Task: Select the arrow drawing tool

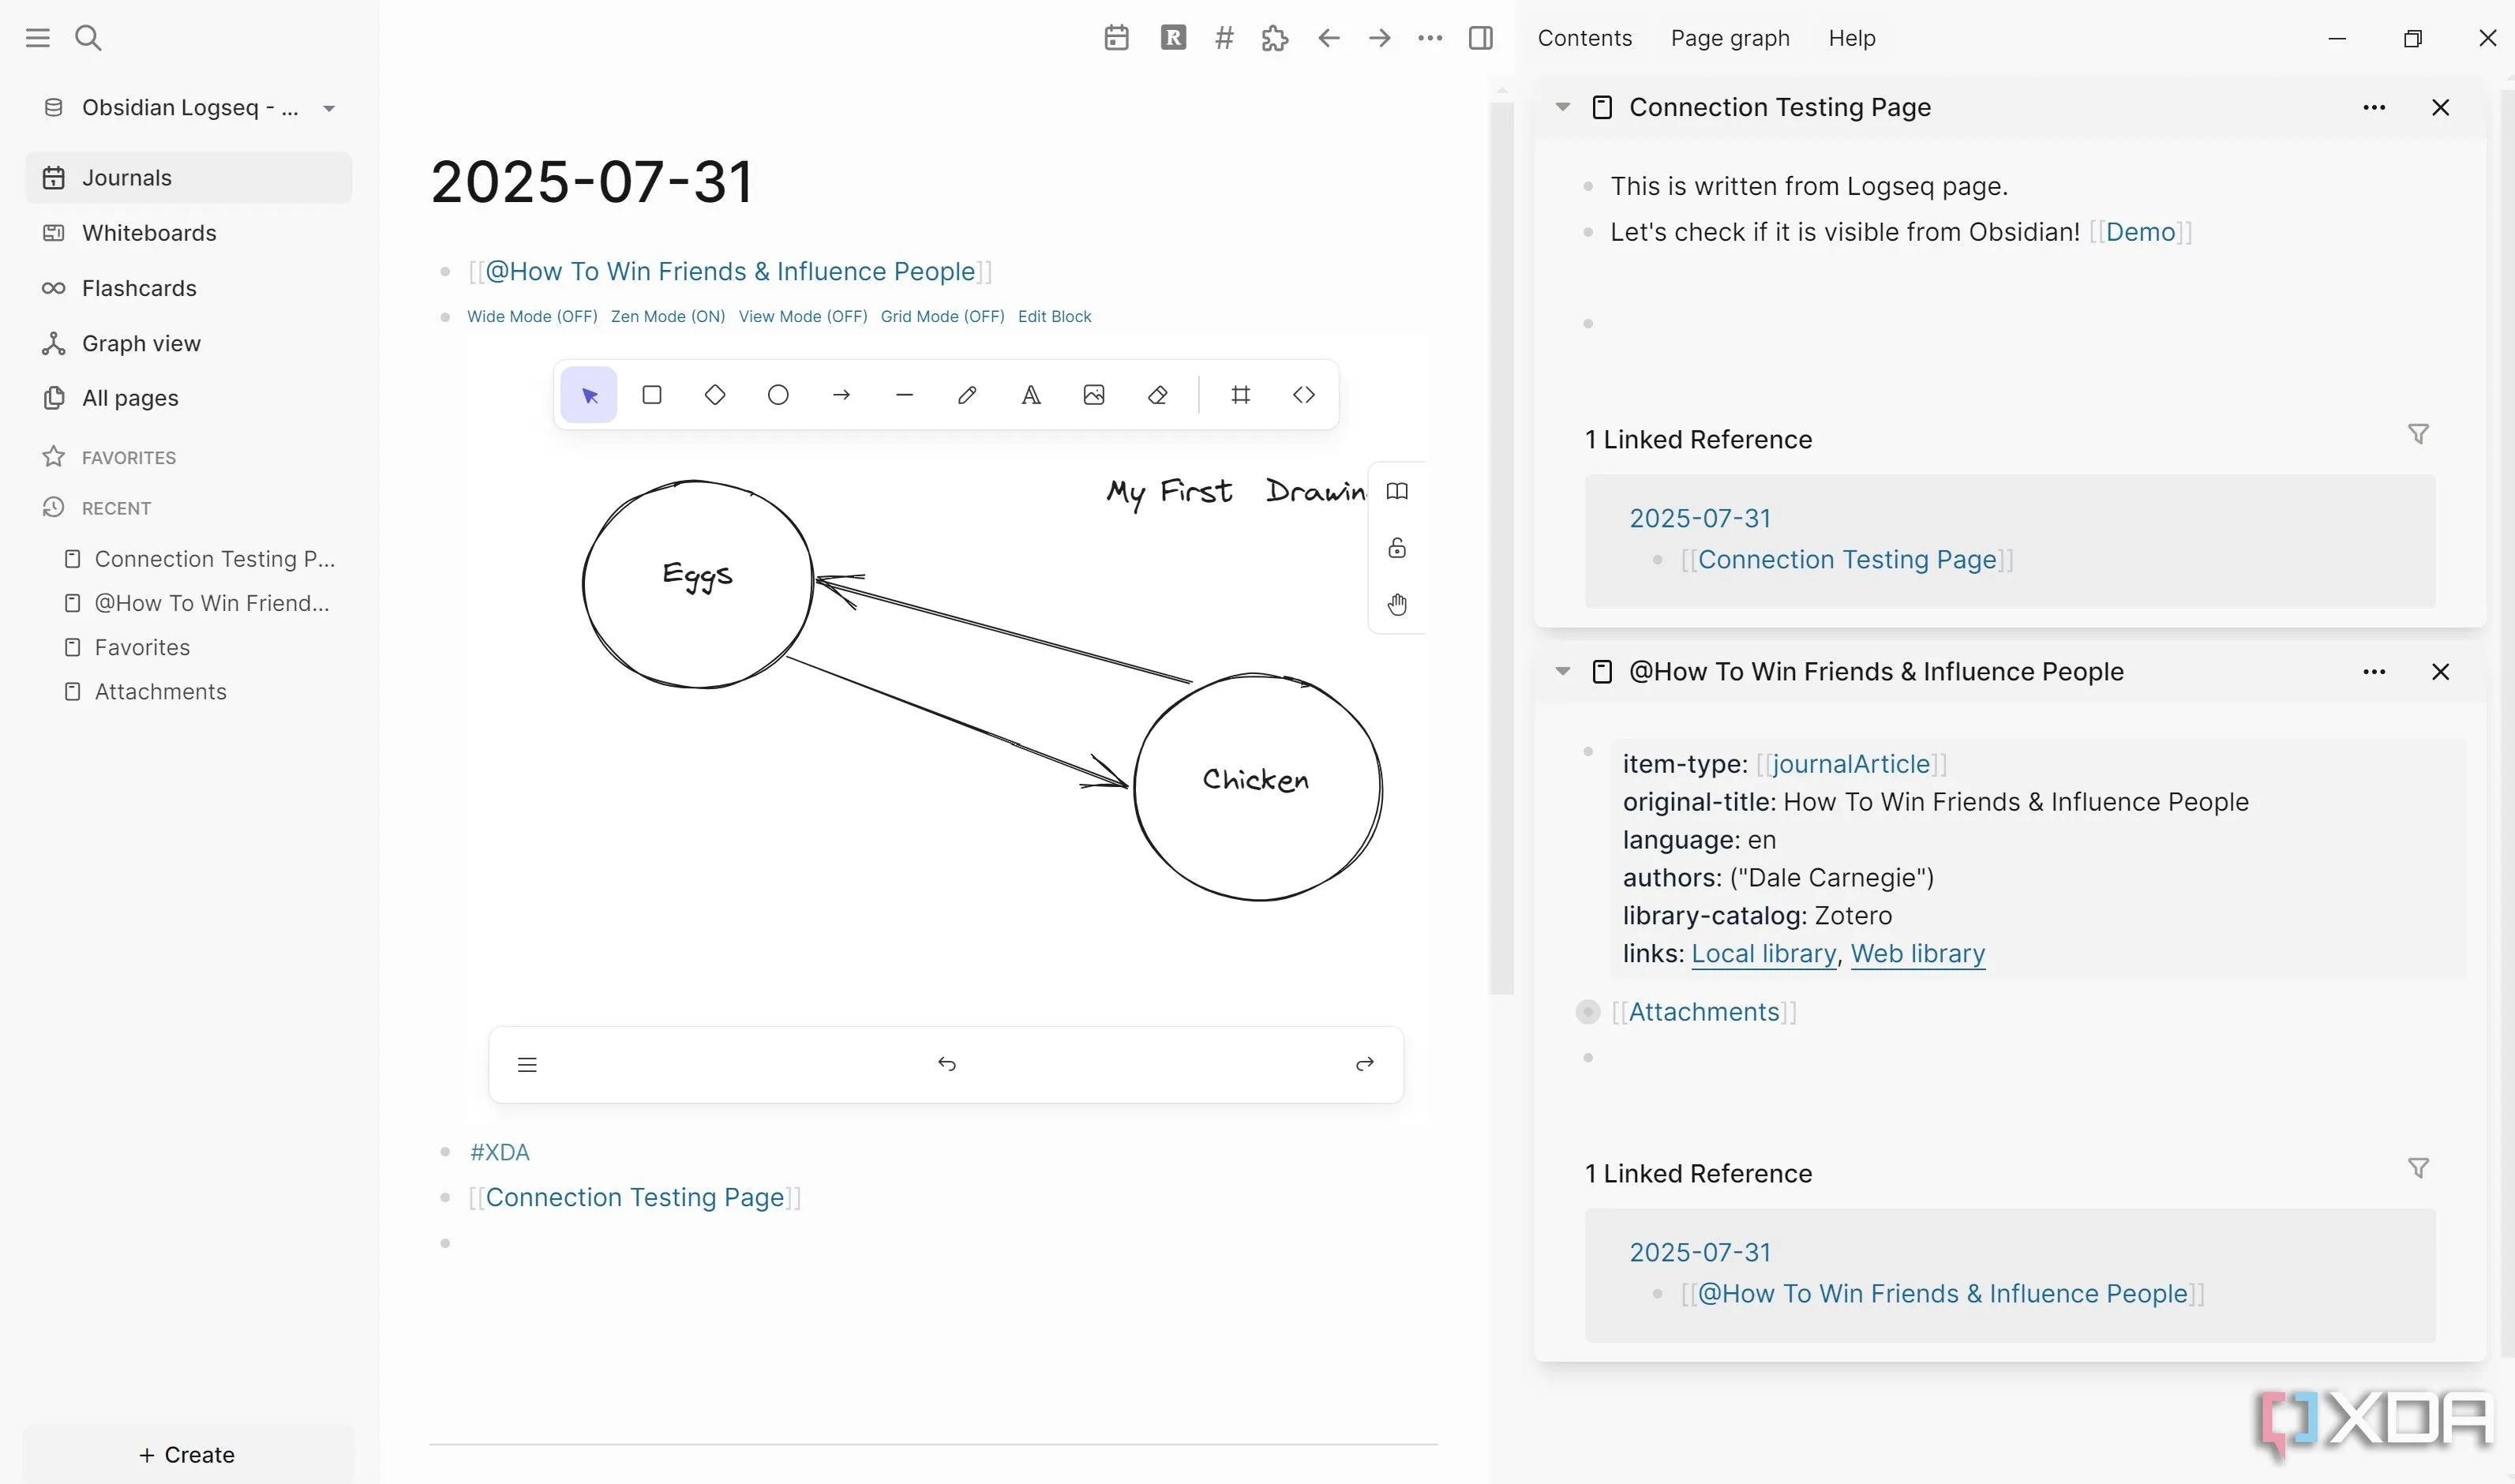Action: click(x=841, y=395)
